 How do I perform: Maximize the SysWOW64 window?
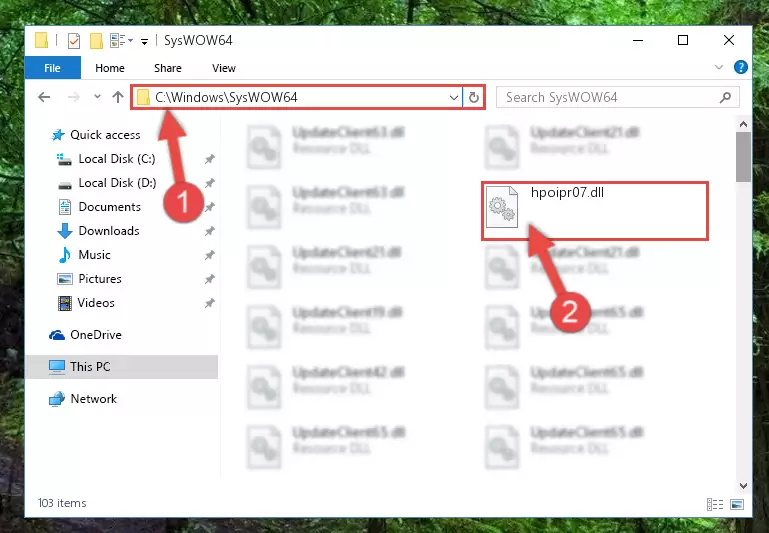[683, 40]
